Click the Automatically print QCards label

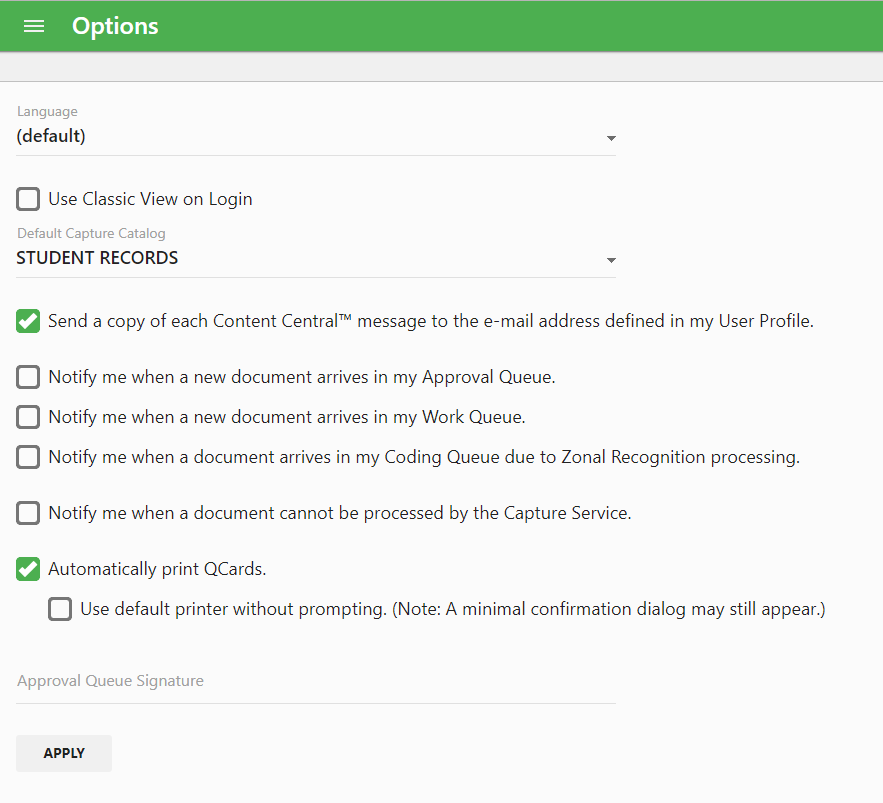(157, 569)
